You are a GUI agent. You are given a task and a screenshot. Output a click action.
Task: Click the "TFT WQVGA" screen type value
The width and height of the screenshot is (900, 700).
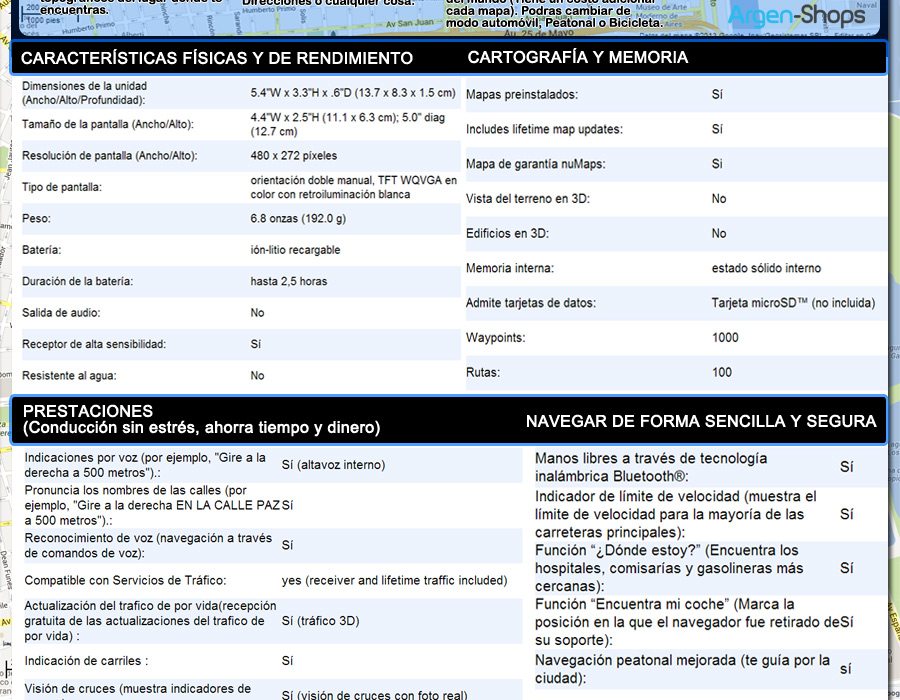pyautogui.click(x=410, y=180)
